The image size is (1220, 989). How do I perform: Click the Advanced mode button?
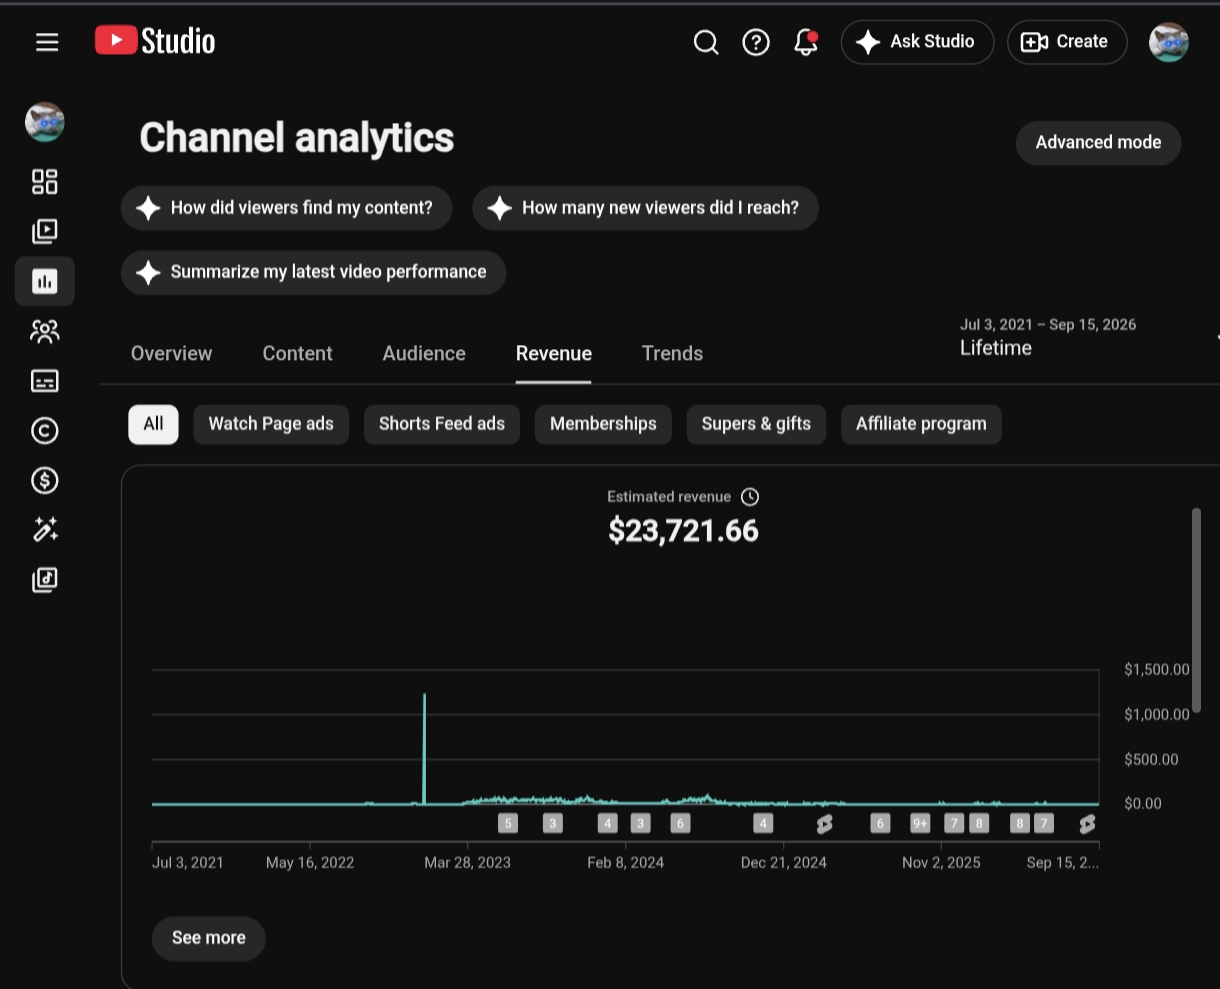pos(1098,143)
